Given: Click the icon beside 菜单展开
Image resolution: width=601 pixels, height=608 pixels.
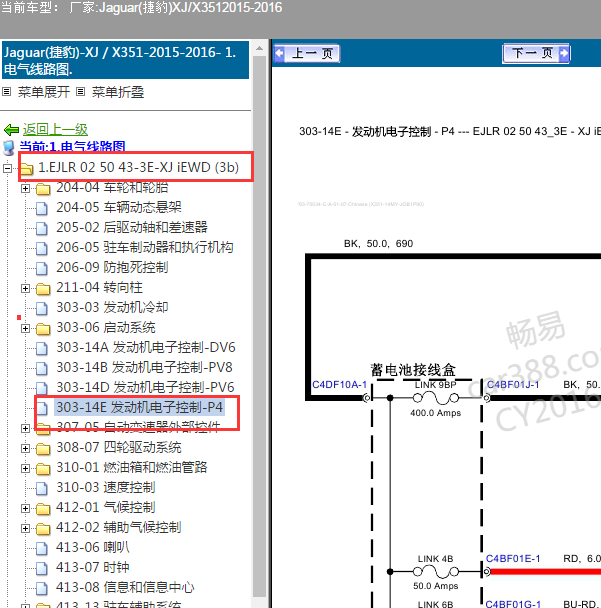Looking at the screenshot, I should click(x=7, y=92).
